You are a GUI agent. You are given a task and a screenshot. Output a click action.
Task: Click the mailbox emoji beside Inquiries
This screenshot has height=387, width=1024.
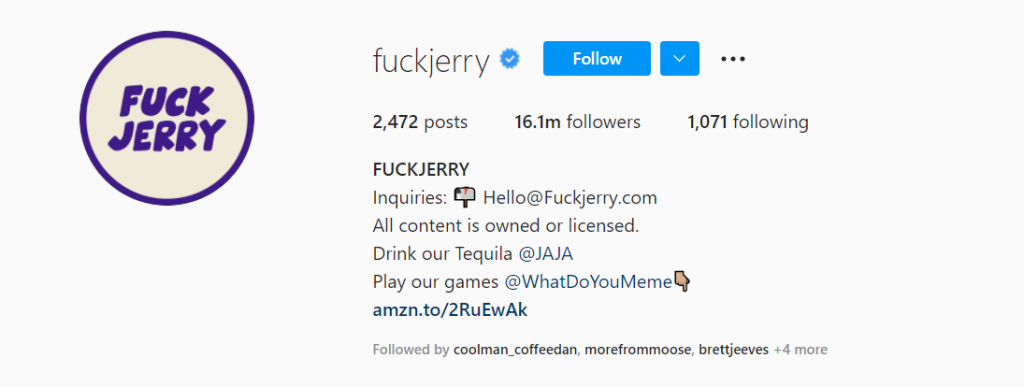464,196
